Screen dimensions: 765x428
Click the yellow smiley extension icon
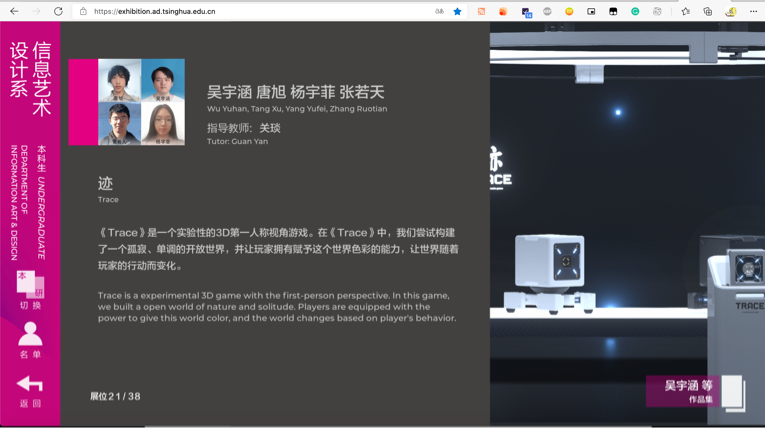coord(569,12)
